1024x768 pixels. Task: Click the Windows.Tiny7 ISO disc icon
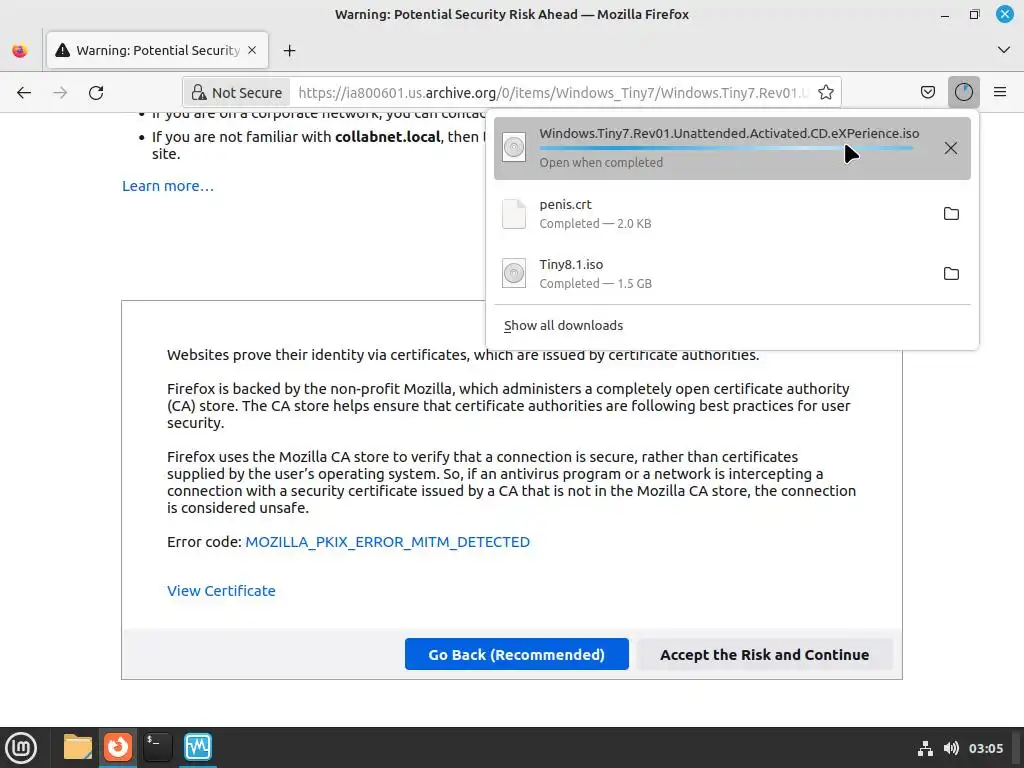[514, 148]
